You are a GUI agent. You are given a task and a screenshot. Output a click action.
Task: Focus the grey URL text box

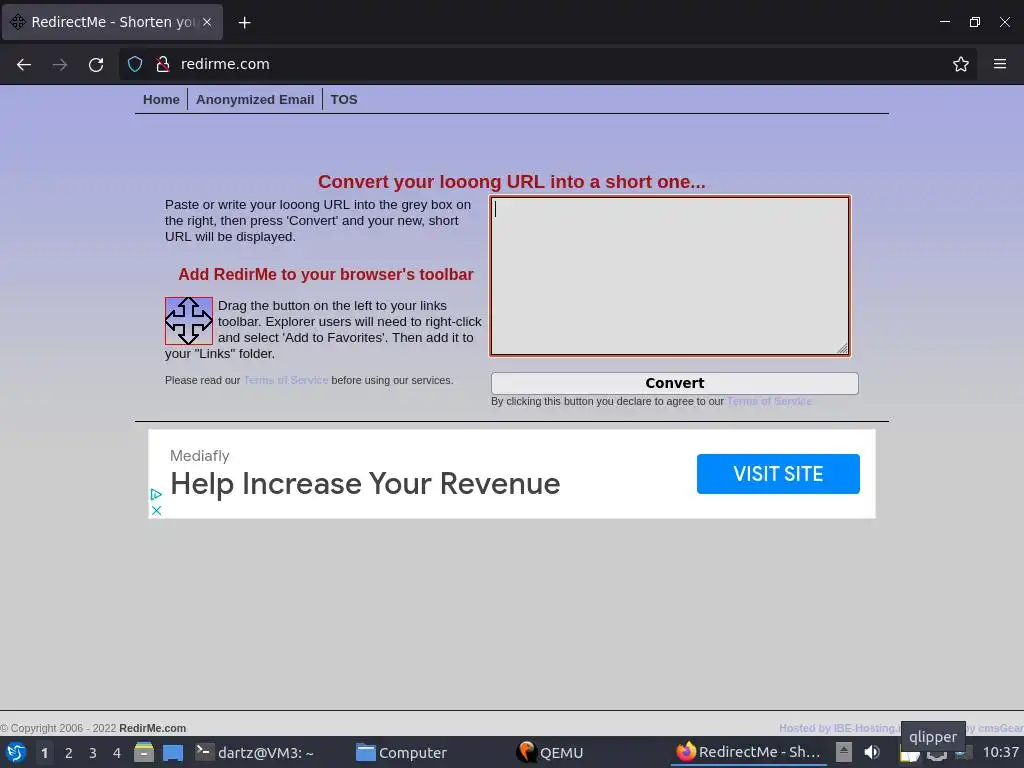[x=670, y=276]
